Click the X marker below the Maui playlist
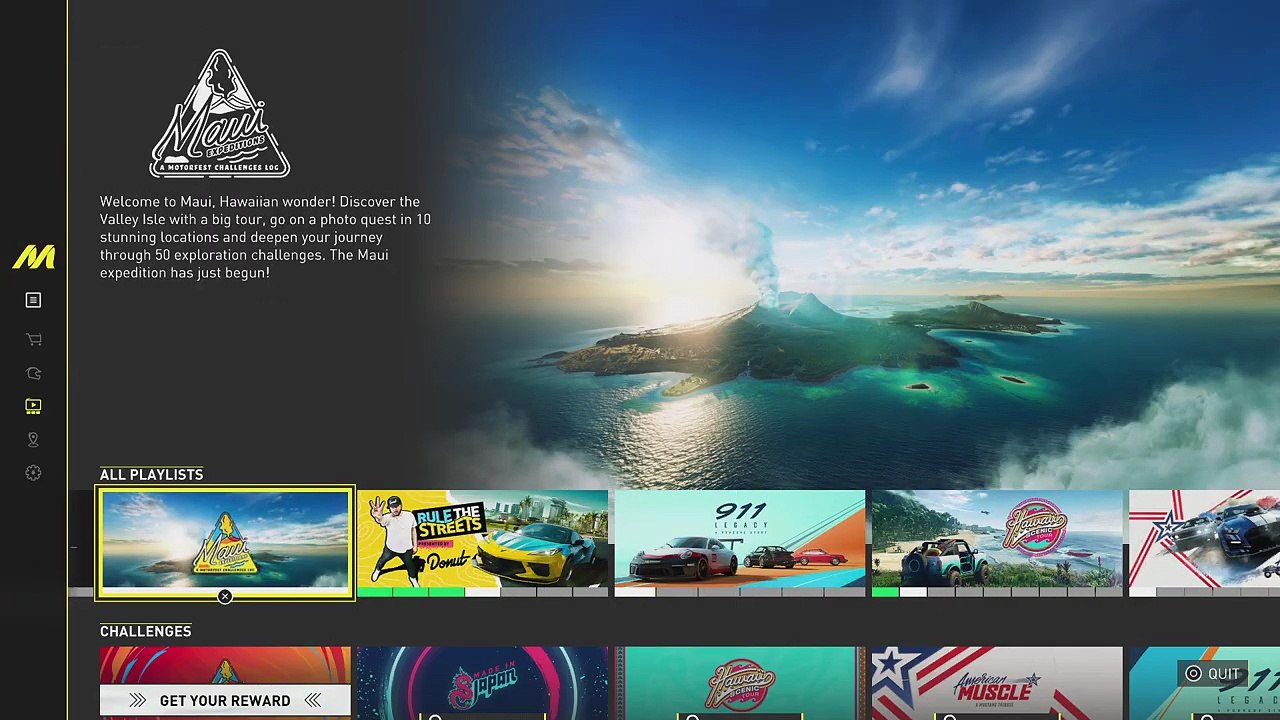Viewport: 1280px width, 720px height. tap(225, 597)
